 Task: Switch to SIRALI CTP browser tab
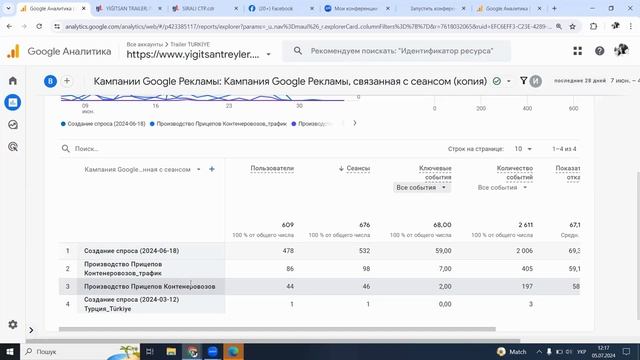[205, 8]
